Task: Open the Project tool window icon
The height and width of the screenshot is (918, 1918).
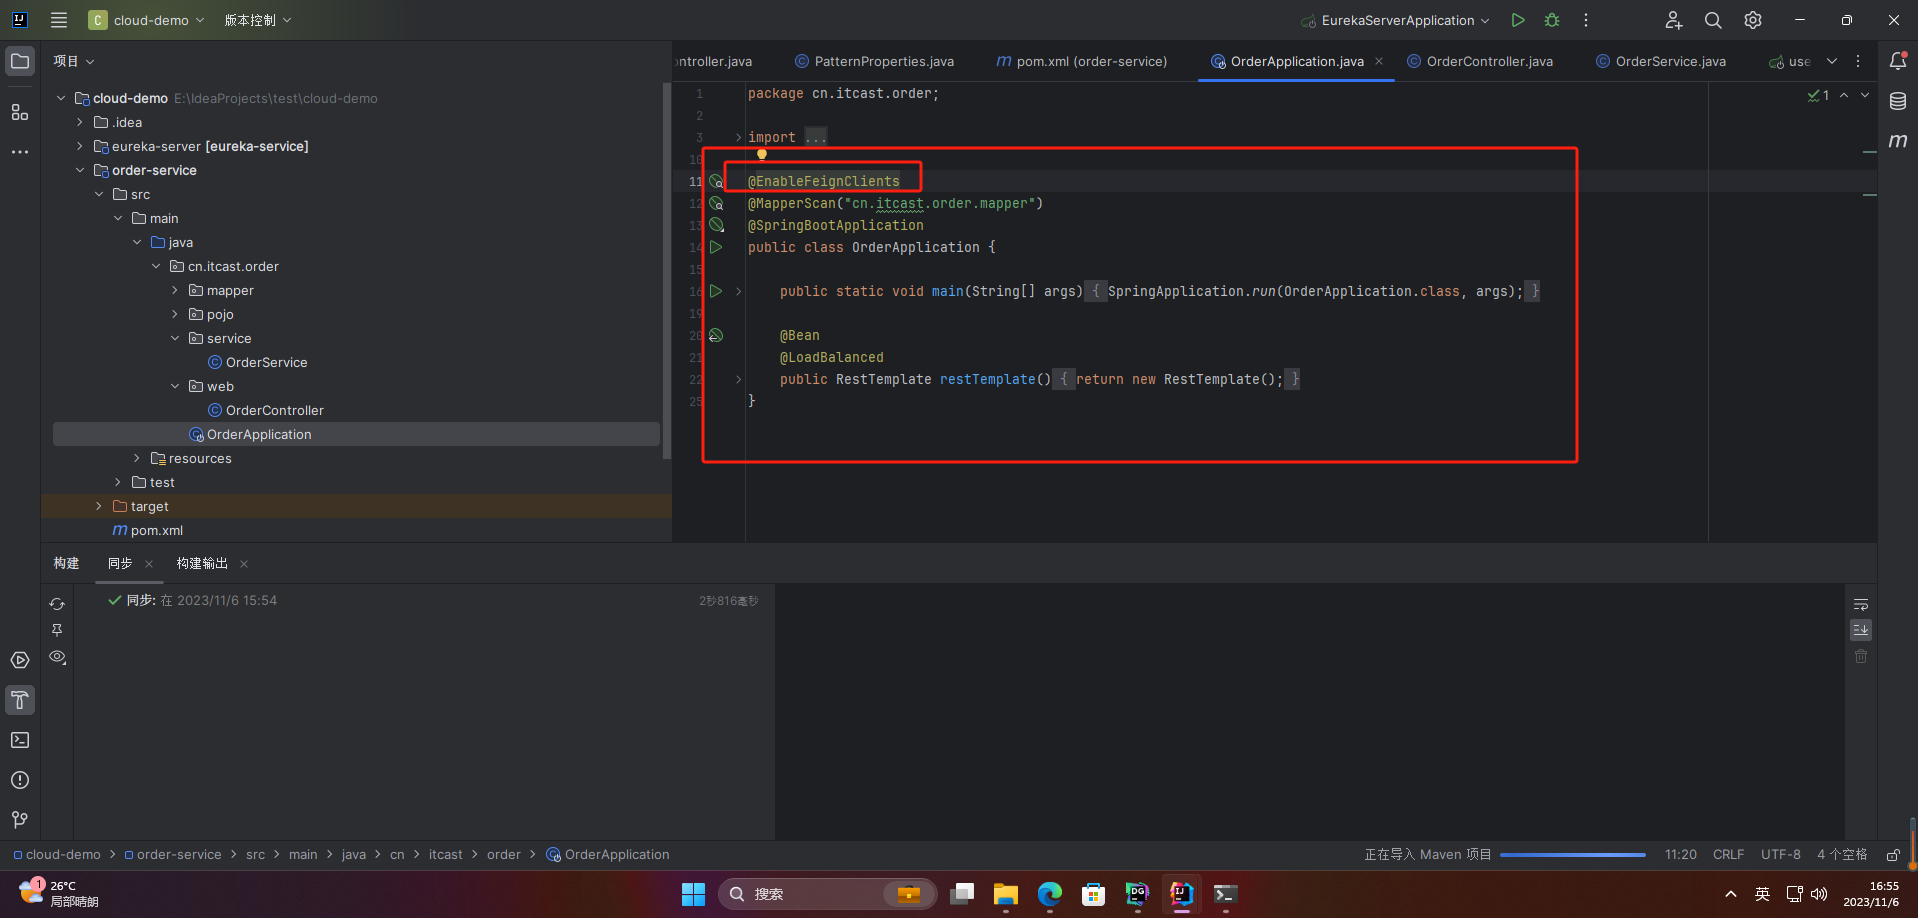Action: [20, 61]
